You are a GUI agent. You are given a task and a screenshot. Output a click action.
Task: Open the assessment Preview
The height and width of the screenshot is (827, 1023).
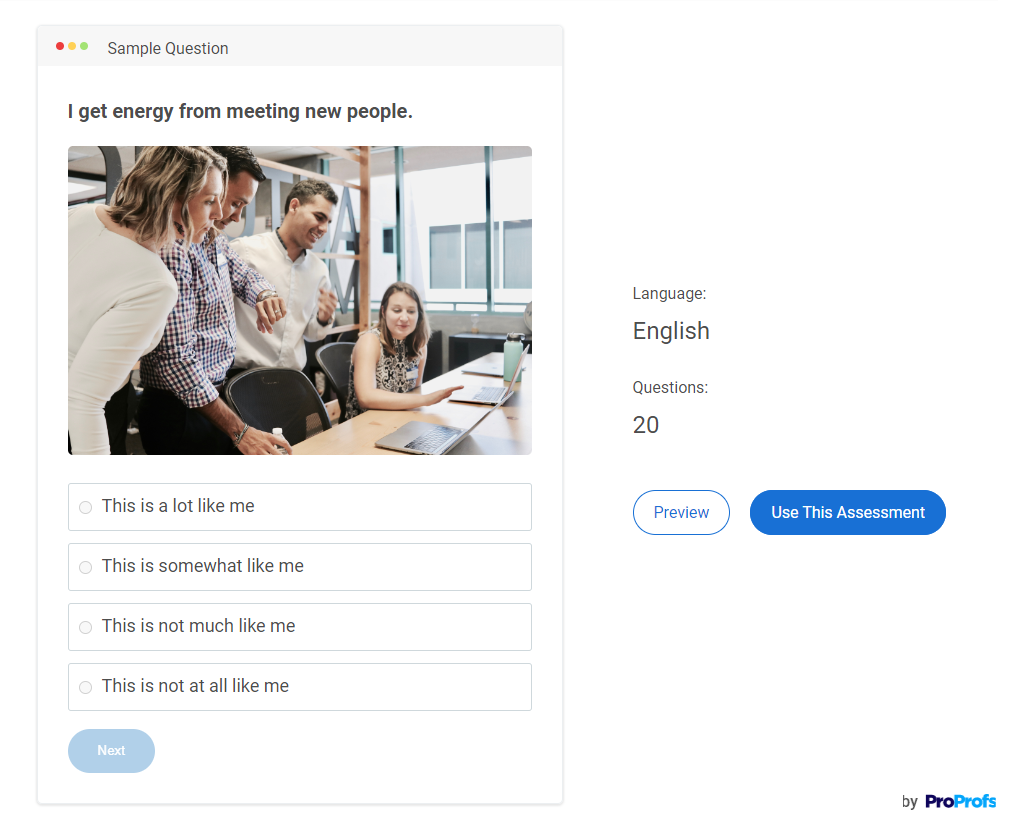point(681,512)
